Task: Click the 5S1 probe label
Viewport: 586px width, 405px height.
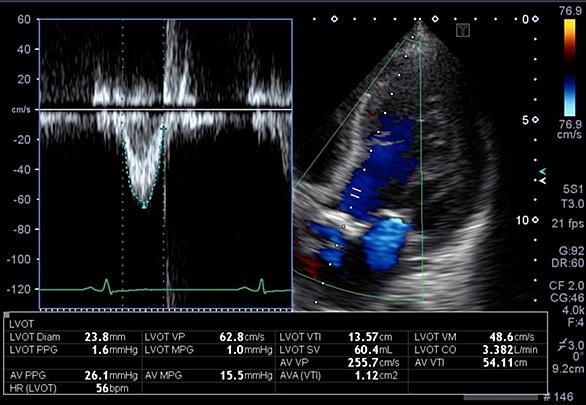Action: [573, 189]
